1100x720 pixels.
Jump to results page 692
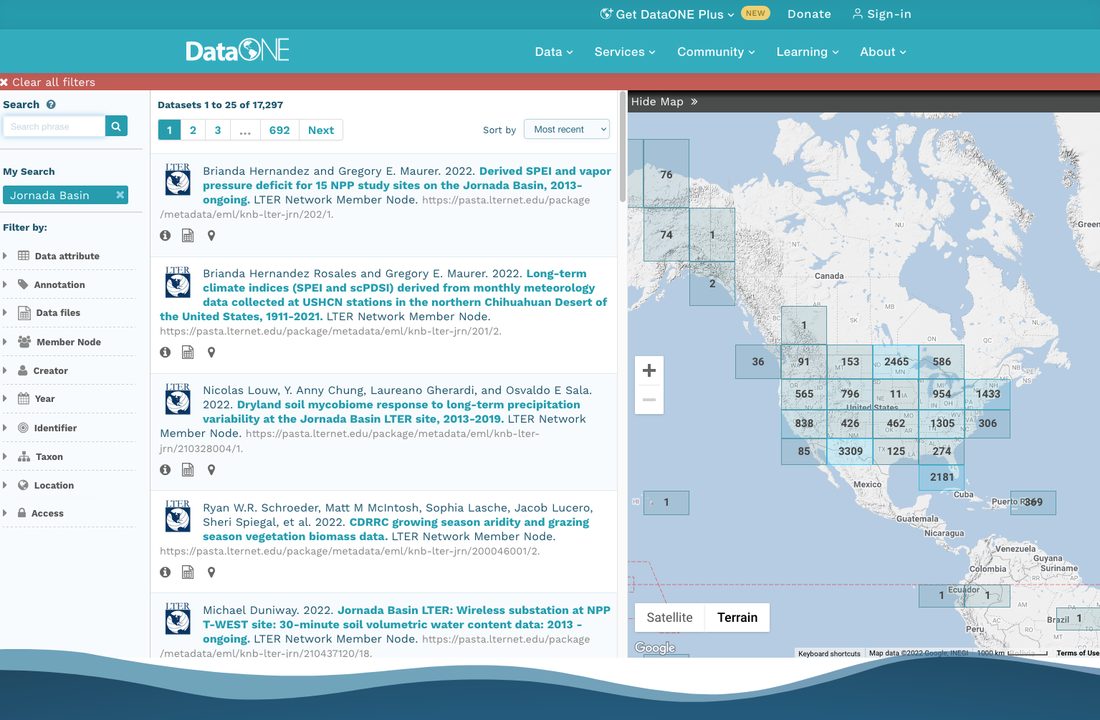[279, 130]
